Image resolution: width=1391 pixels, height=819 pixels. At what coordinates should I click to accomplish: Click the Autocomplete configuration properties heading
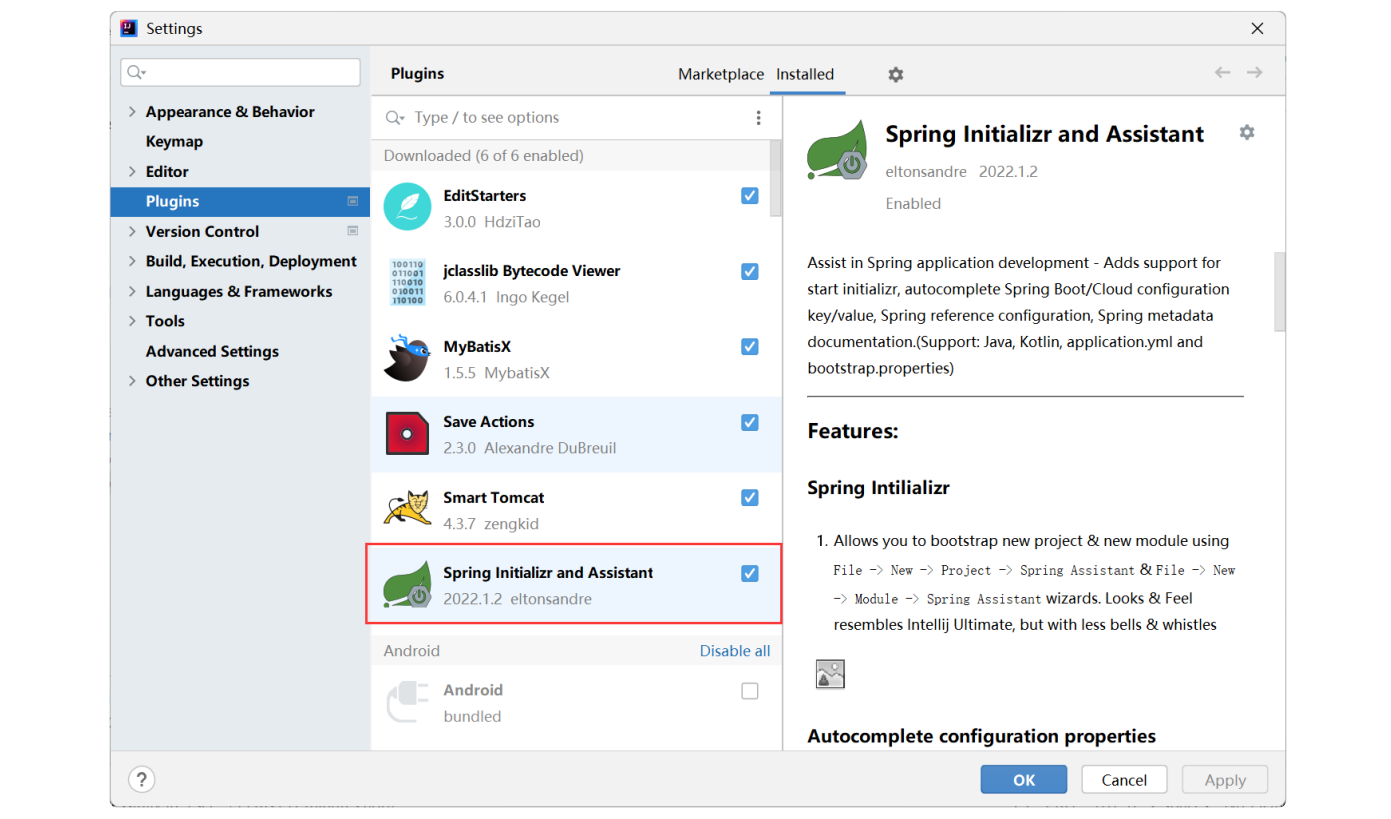[982, 736]
